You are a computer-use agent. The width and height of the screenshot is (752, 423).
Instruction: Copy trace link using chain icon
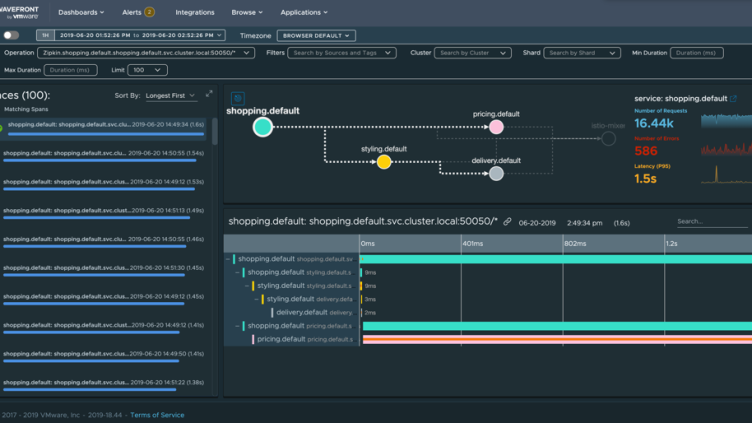click(x=508, y=221)
